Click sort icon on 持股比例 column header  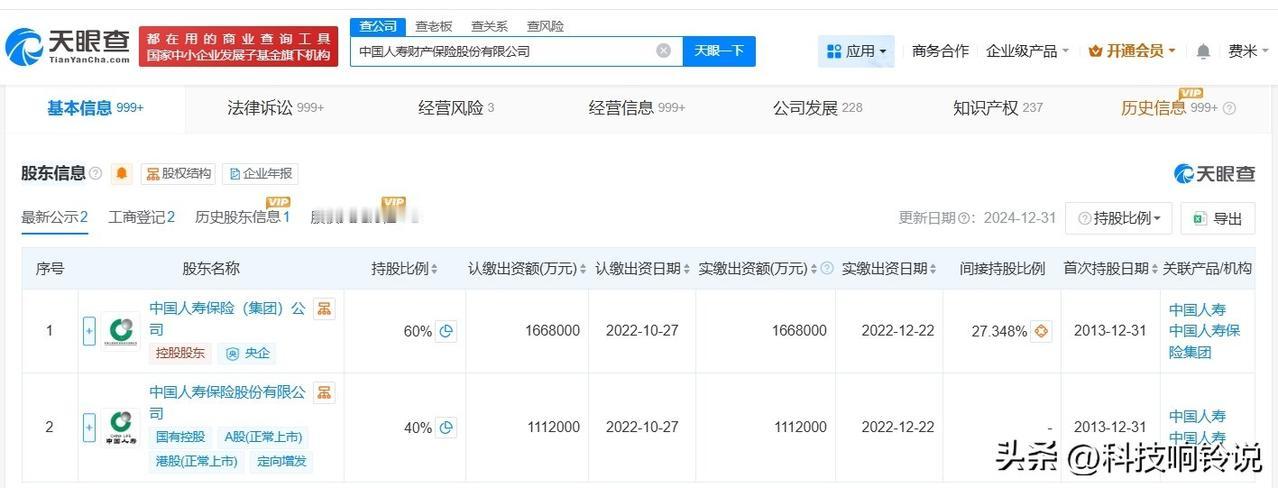coord(435,269)
